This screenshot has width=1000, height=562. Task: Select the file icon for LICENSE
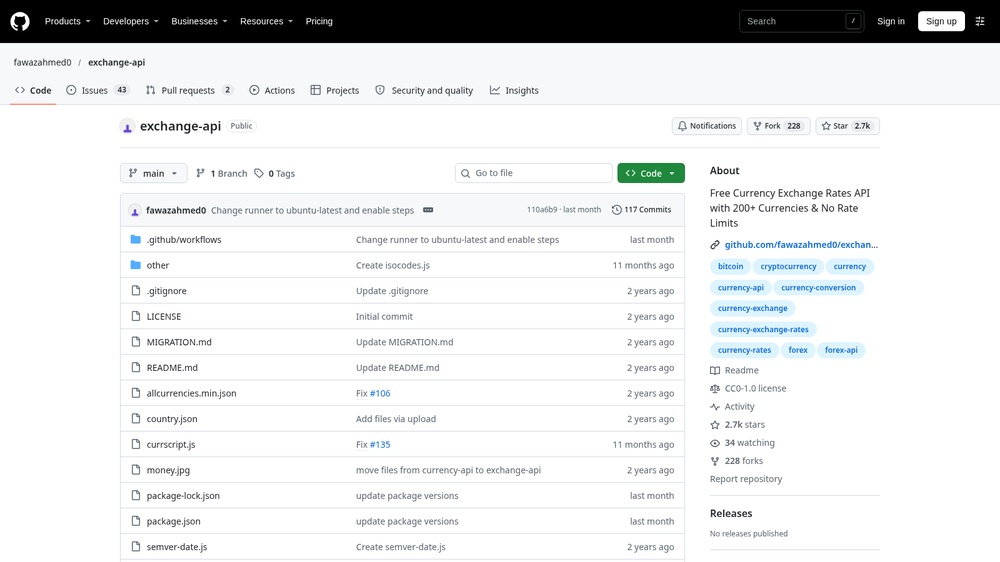coord(135,316)
